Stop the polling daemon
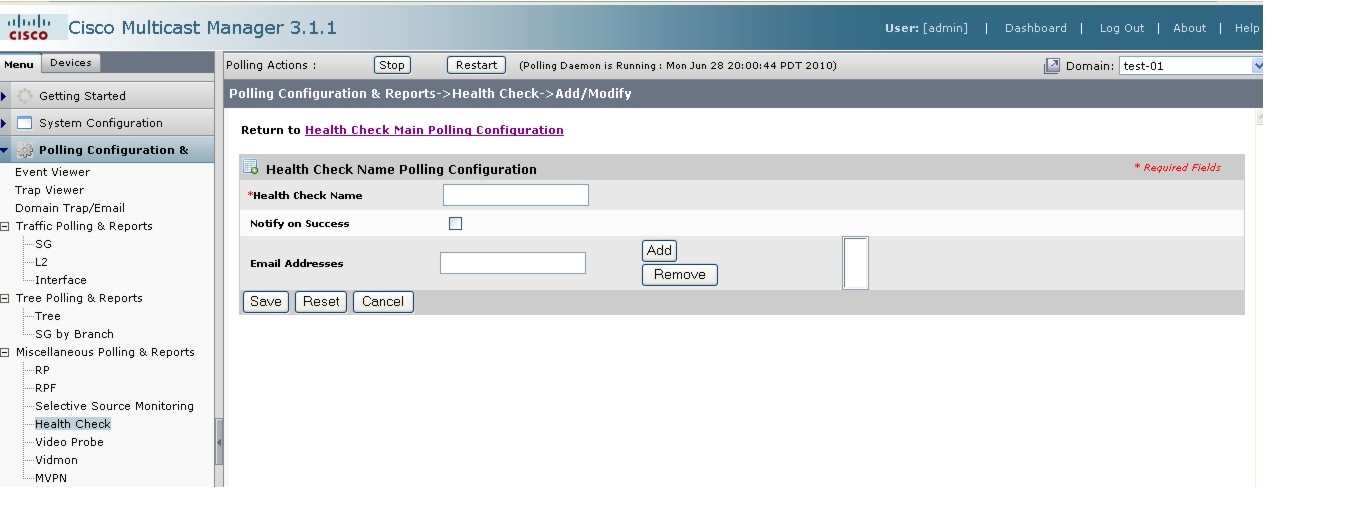Screen dimensions: 1350x512 coord(392,65)
